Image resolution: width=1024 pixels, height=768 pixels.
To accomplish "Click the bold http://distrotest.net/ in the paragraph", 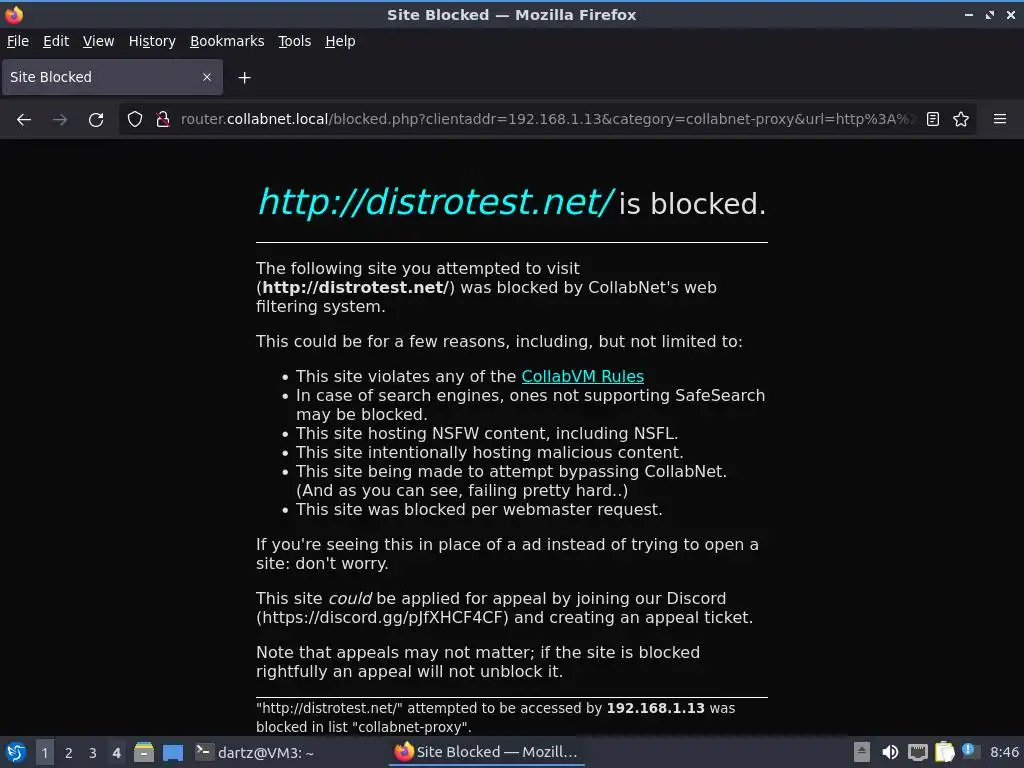I will point(355,288).
